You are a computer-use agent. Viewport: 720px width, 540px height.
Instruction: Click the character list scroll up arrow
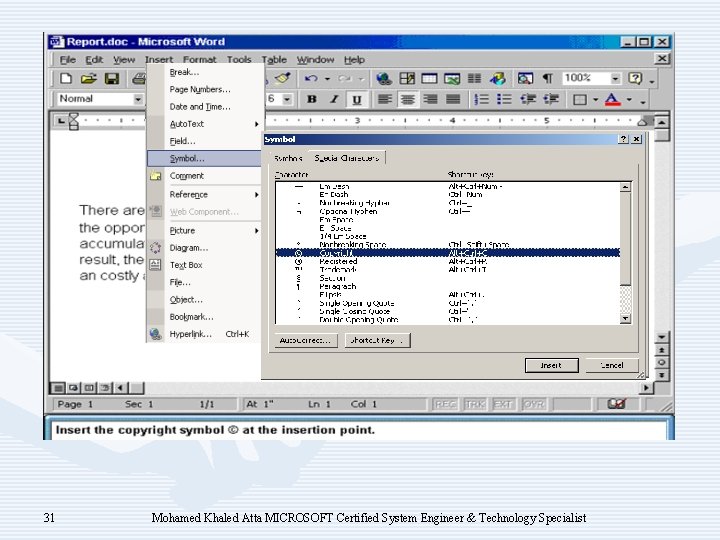625,187
